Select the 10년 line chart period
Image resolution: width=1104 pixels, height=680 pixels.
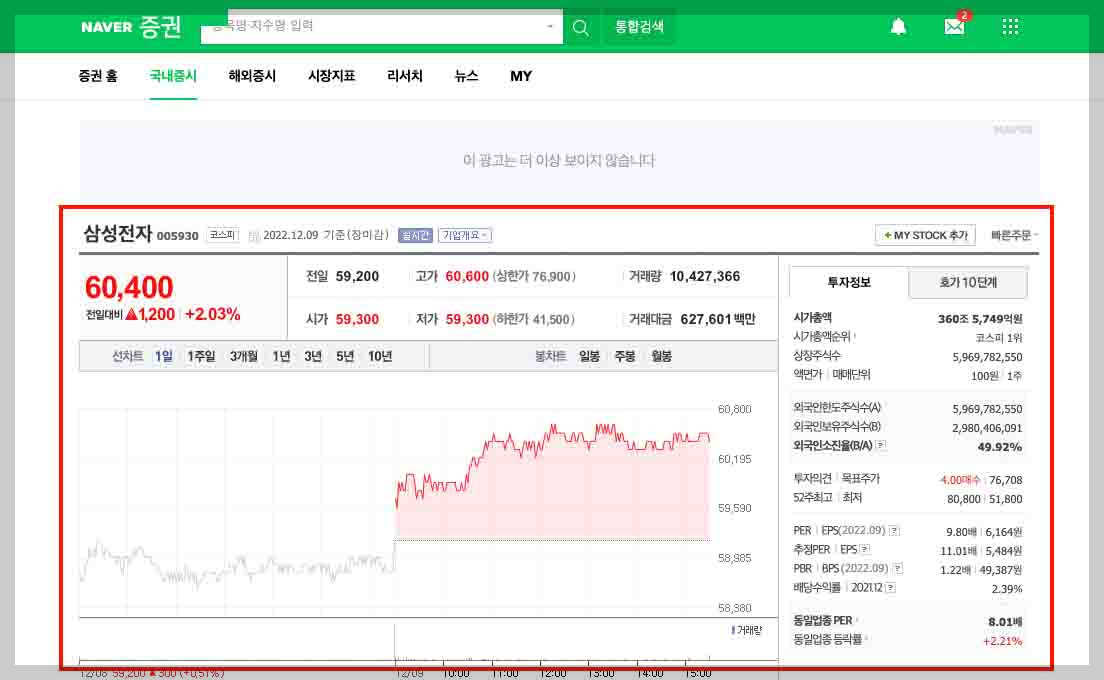coord(380,356)
